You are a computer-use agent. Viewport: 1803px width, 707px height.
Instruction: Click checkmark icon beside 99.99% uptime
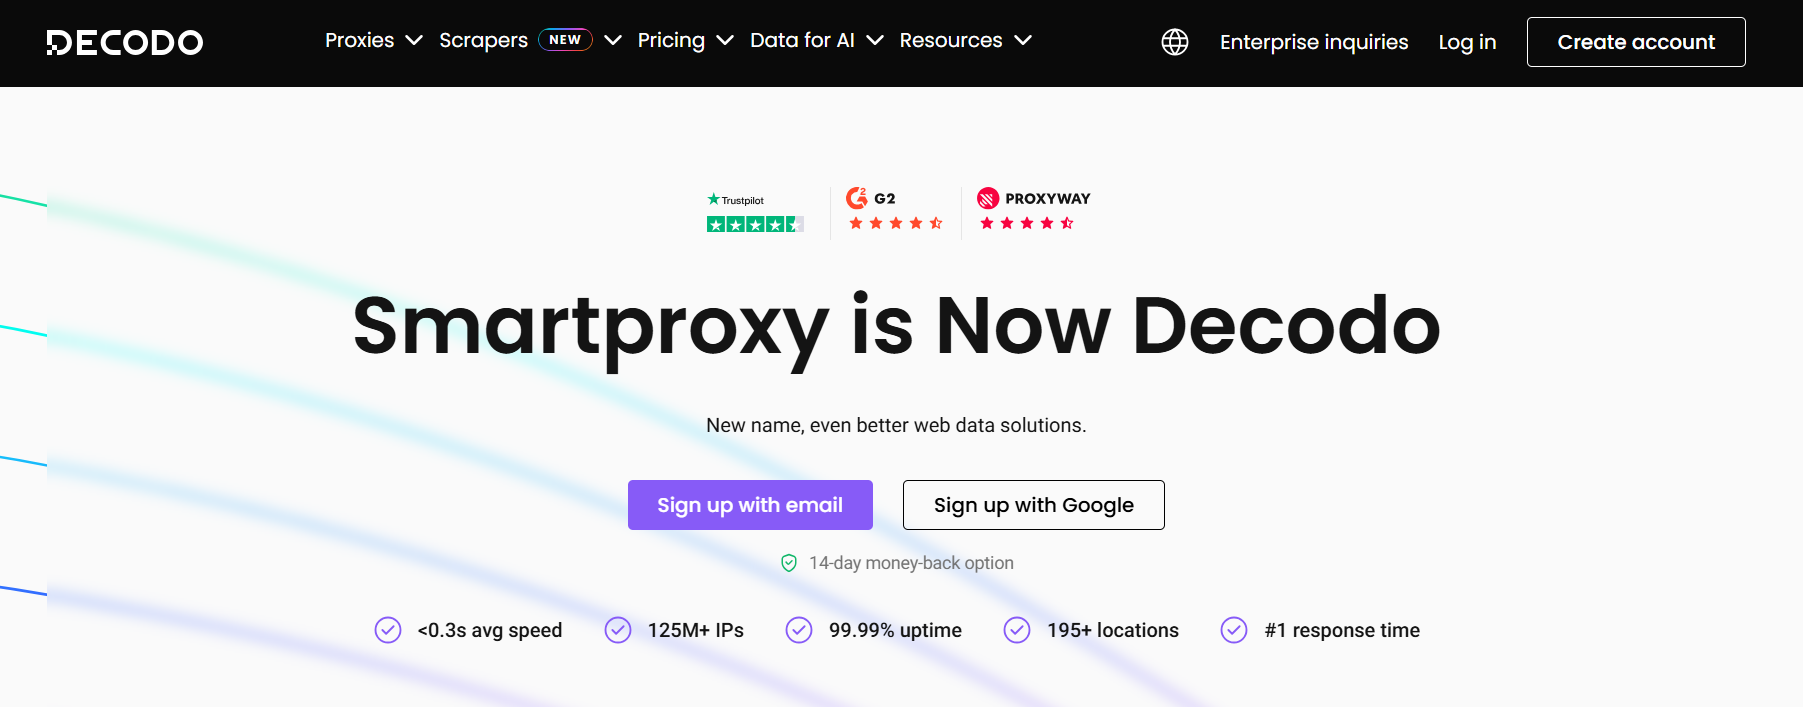click(x=799, y=630)
